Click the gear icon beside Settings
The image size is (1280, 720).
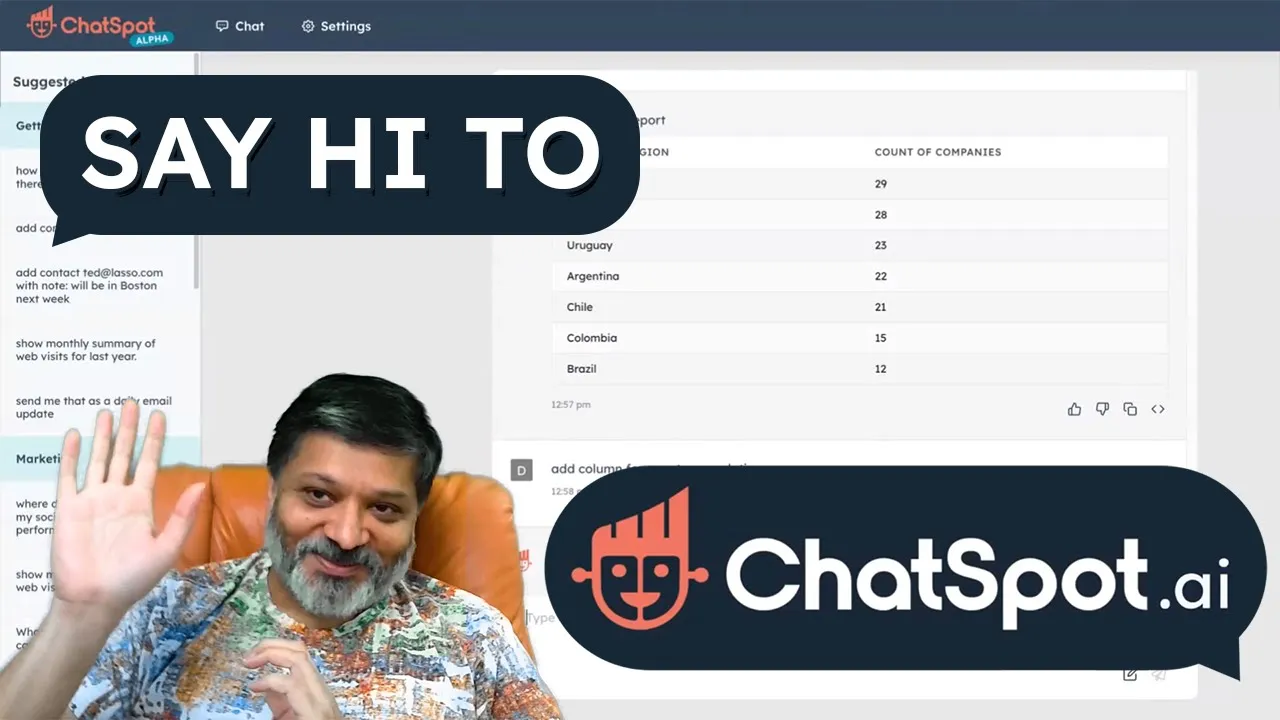pyautogui.click(x=308, y=26)
